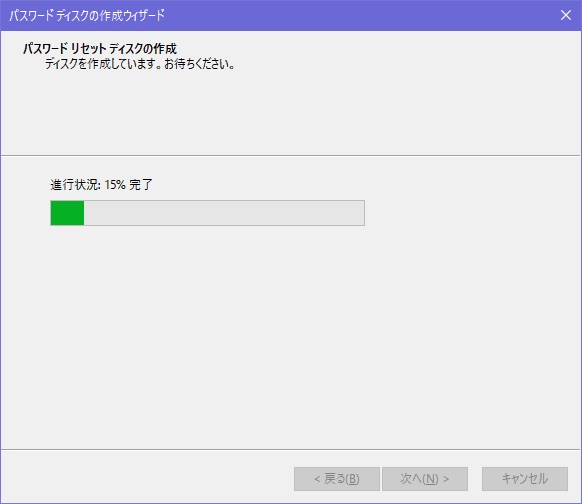The width and height of the screenshot is (582, 504).
Task: Click the left arrow symbol on 戻る button
Action: [317, 479]
